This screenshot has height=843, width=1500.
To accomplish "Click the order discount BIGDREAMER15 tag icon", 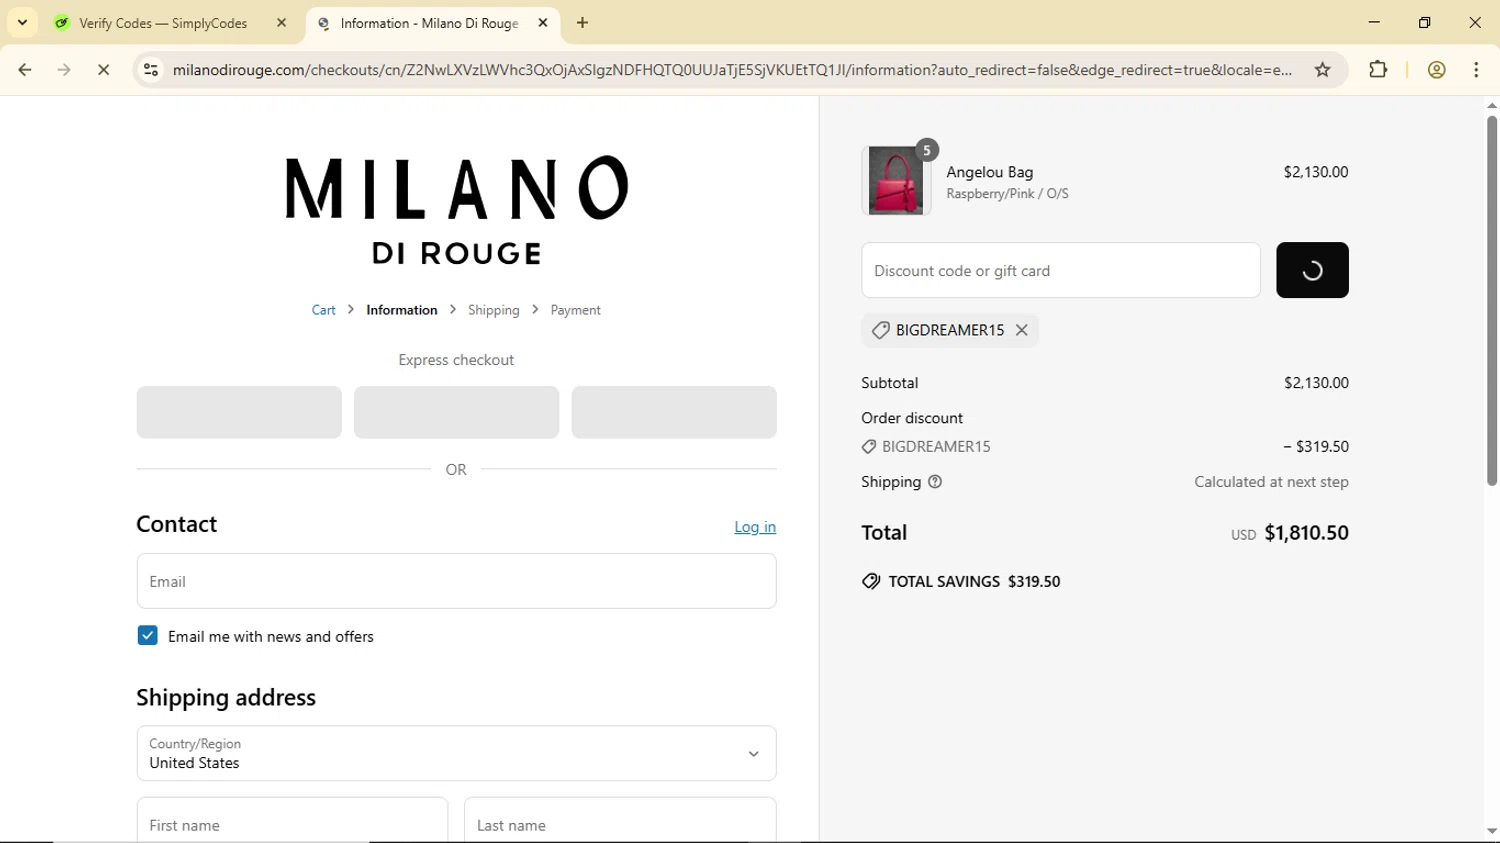I will coord(869,447).
